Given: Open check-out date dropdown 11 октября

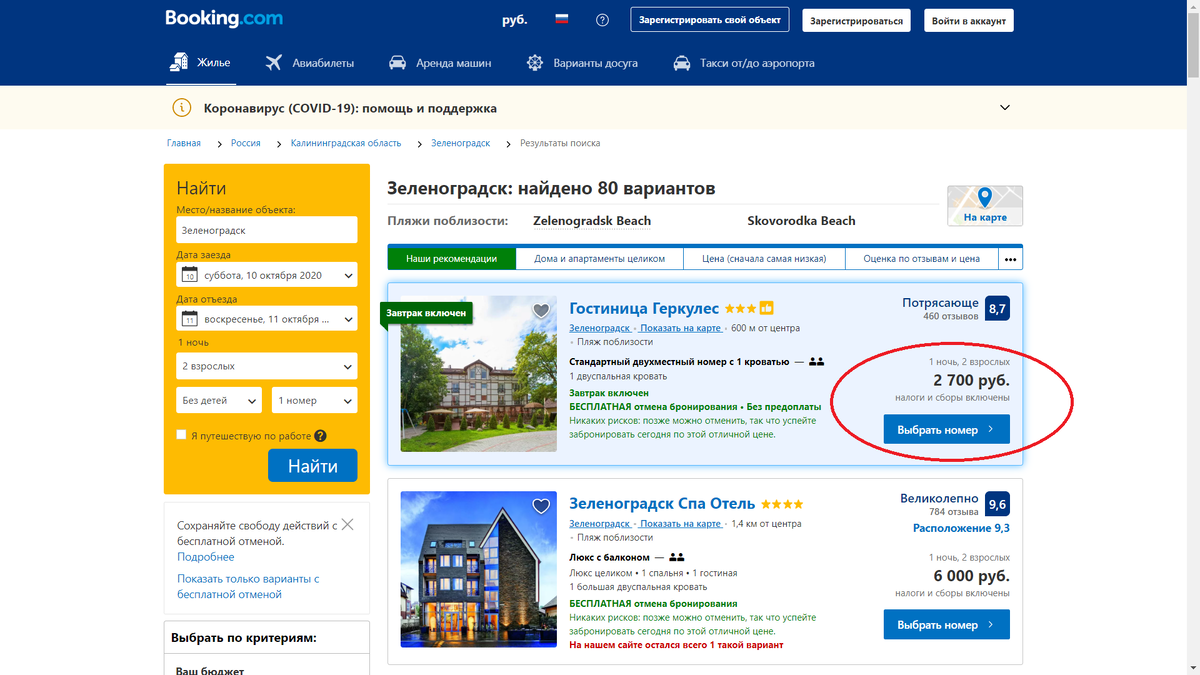Looking at the screenshot, I should click(x=267, y=319).
